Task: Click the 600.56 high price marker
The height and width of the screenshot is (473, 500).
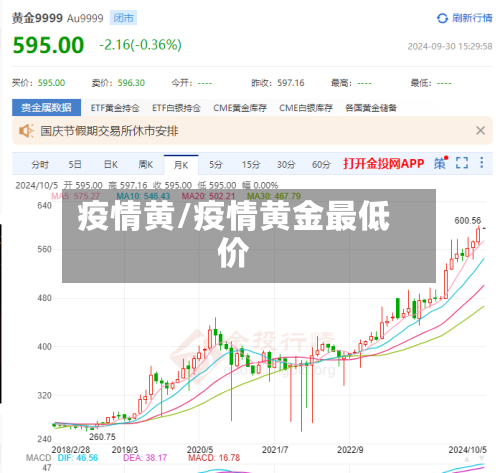Action: [468, 221]
